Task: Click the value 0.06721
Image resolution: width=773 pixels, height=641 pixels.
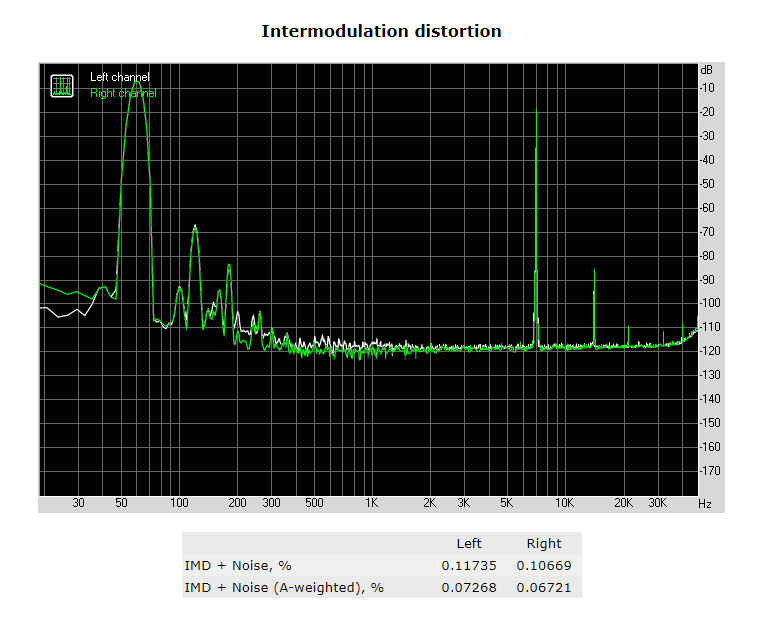Action: [544, 588]
